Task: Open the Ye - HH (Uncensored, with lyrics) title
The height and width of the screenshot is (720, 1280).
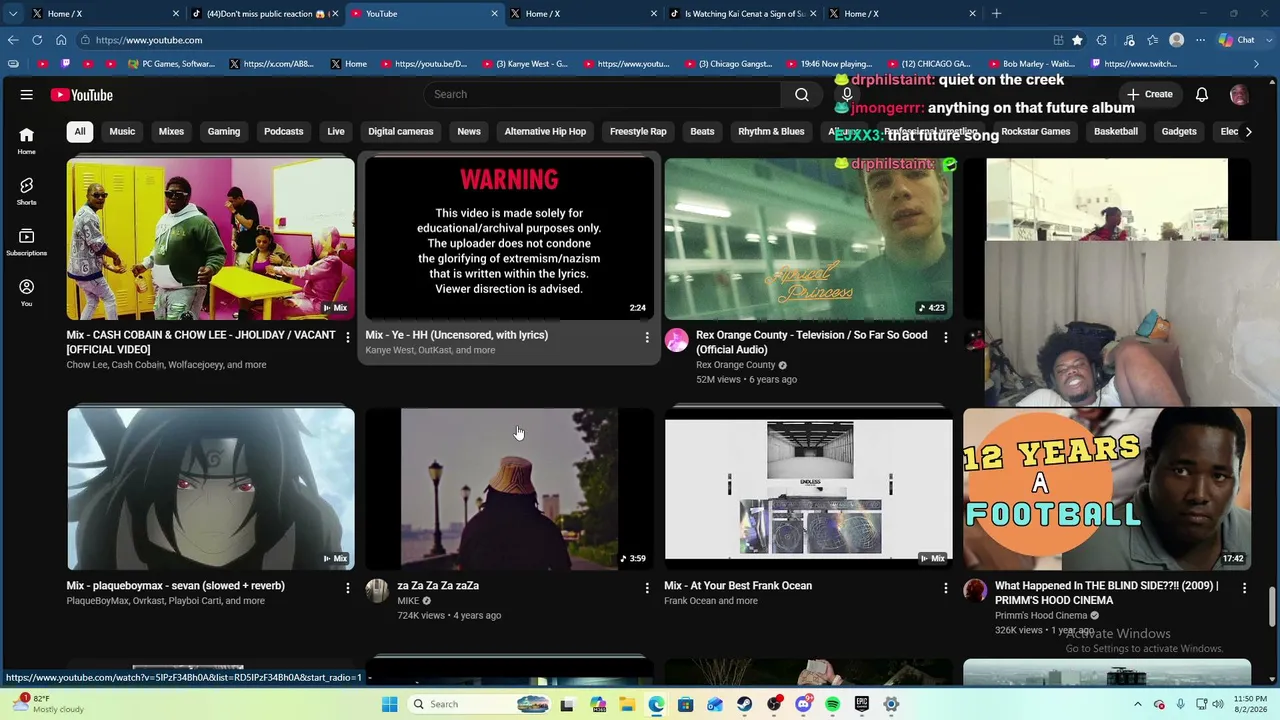Action: coord(457,335)
